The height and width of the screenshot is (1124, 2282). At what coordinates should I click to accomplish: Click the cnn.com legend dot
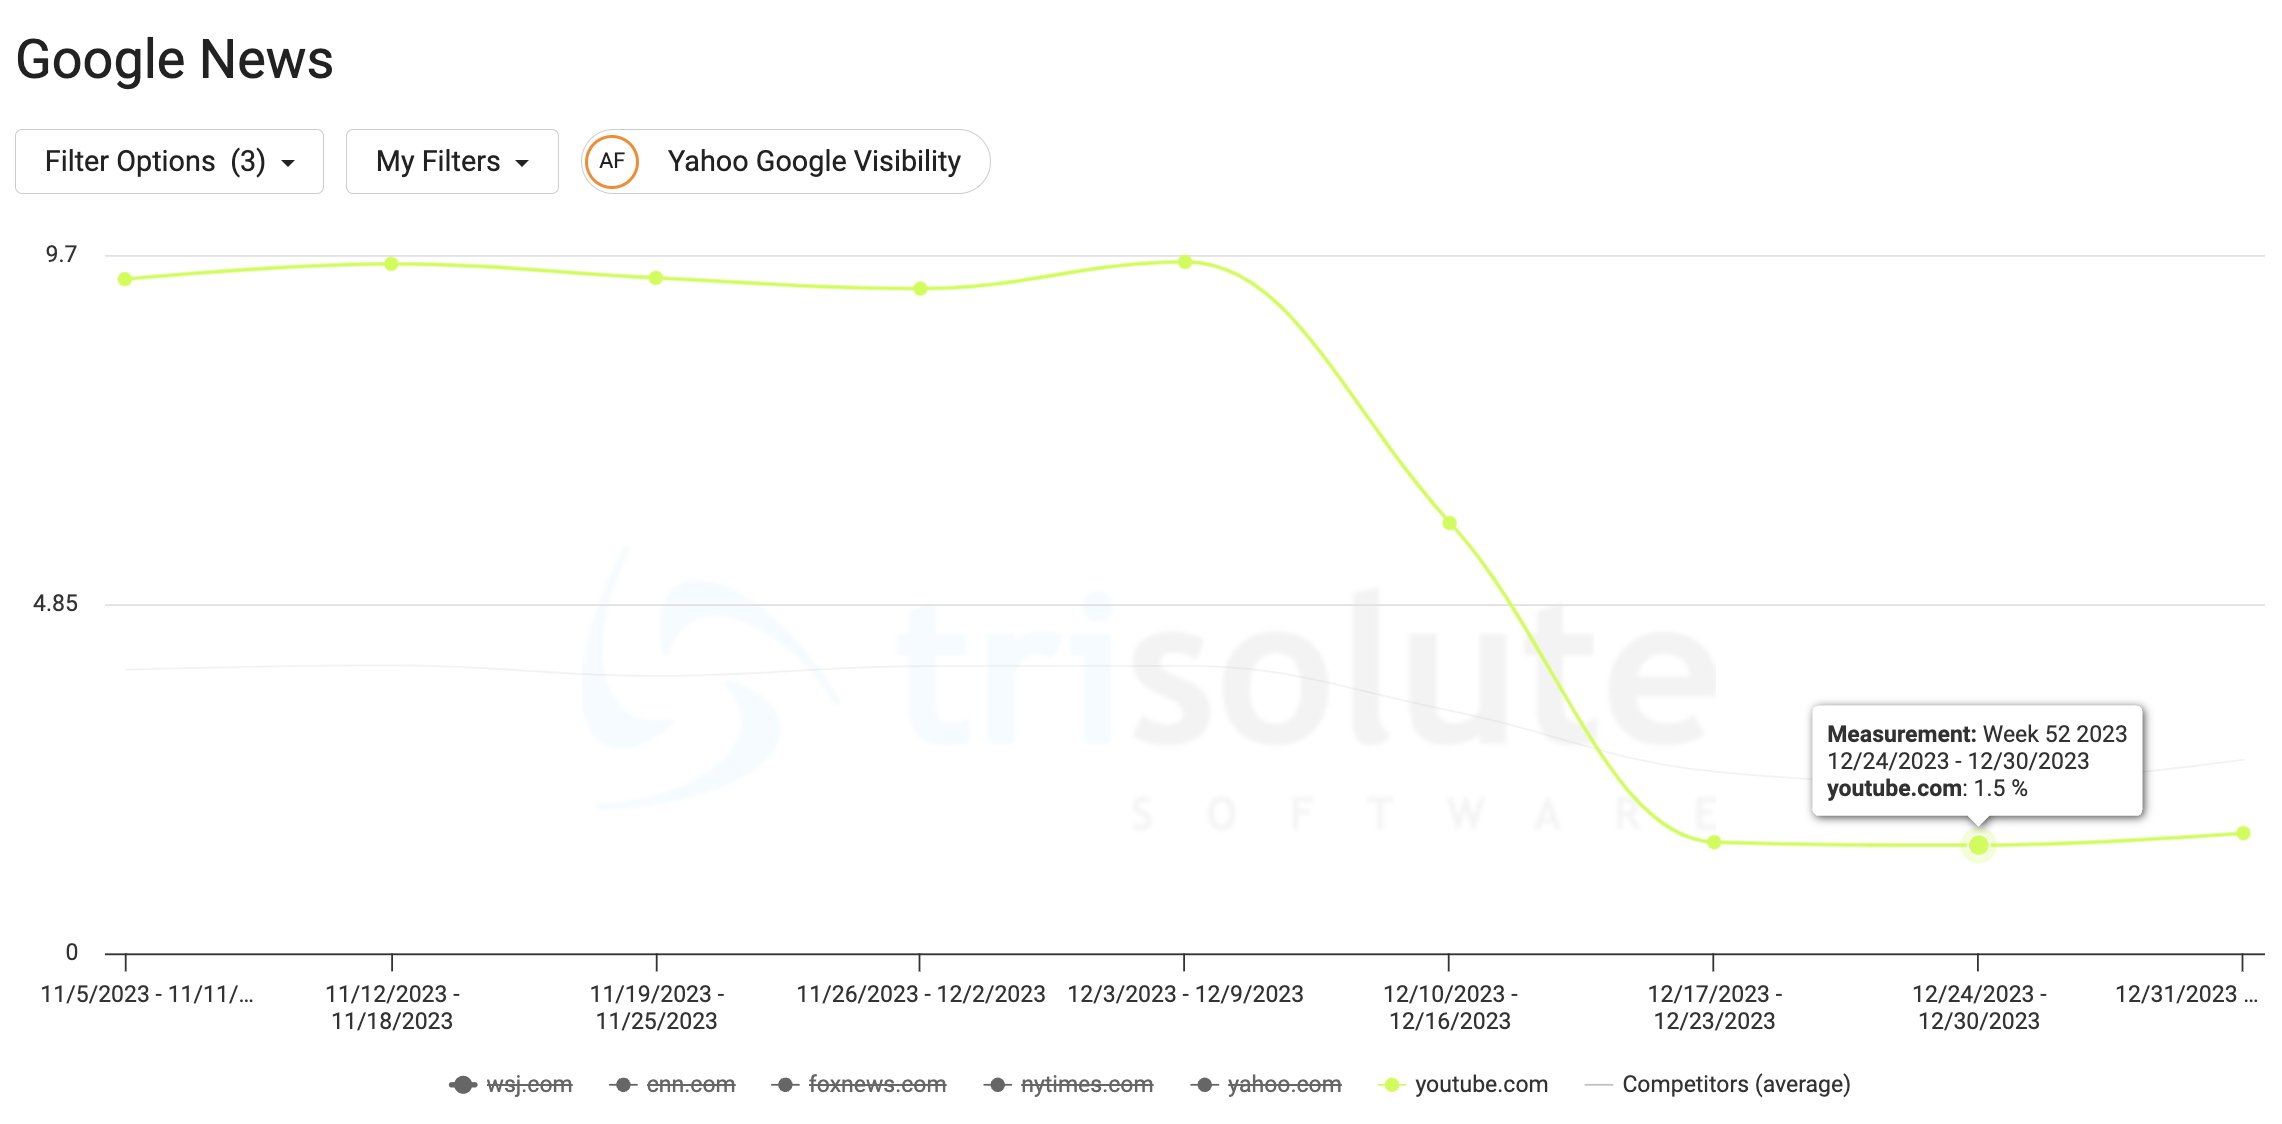coord(625,1083)
